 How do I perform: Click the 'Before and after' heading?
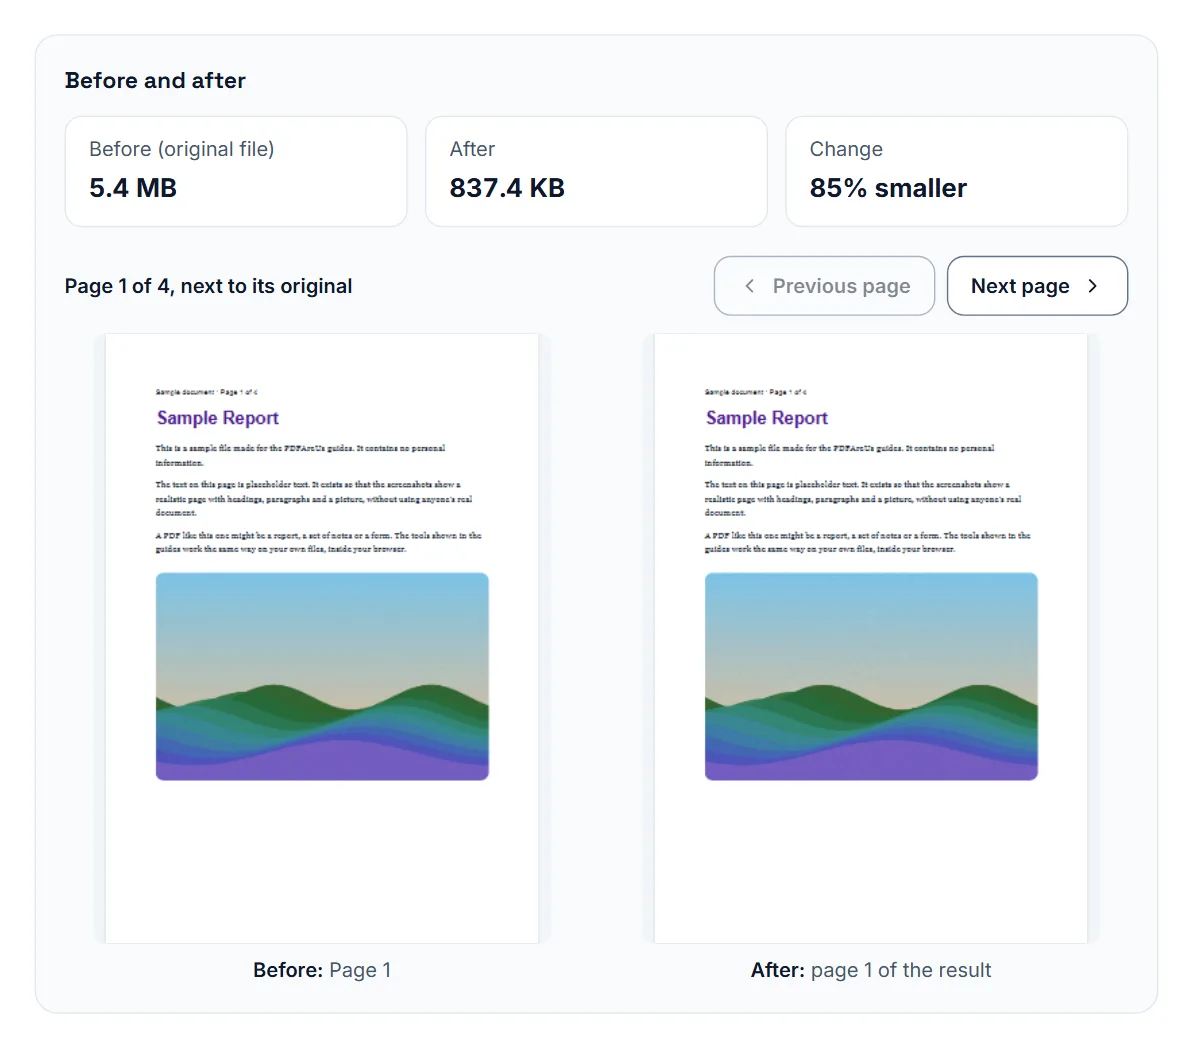(x=155, y=81)
